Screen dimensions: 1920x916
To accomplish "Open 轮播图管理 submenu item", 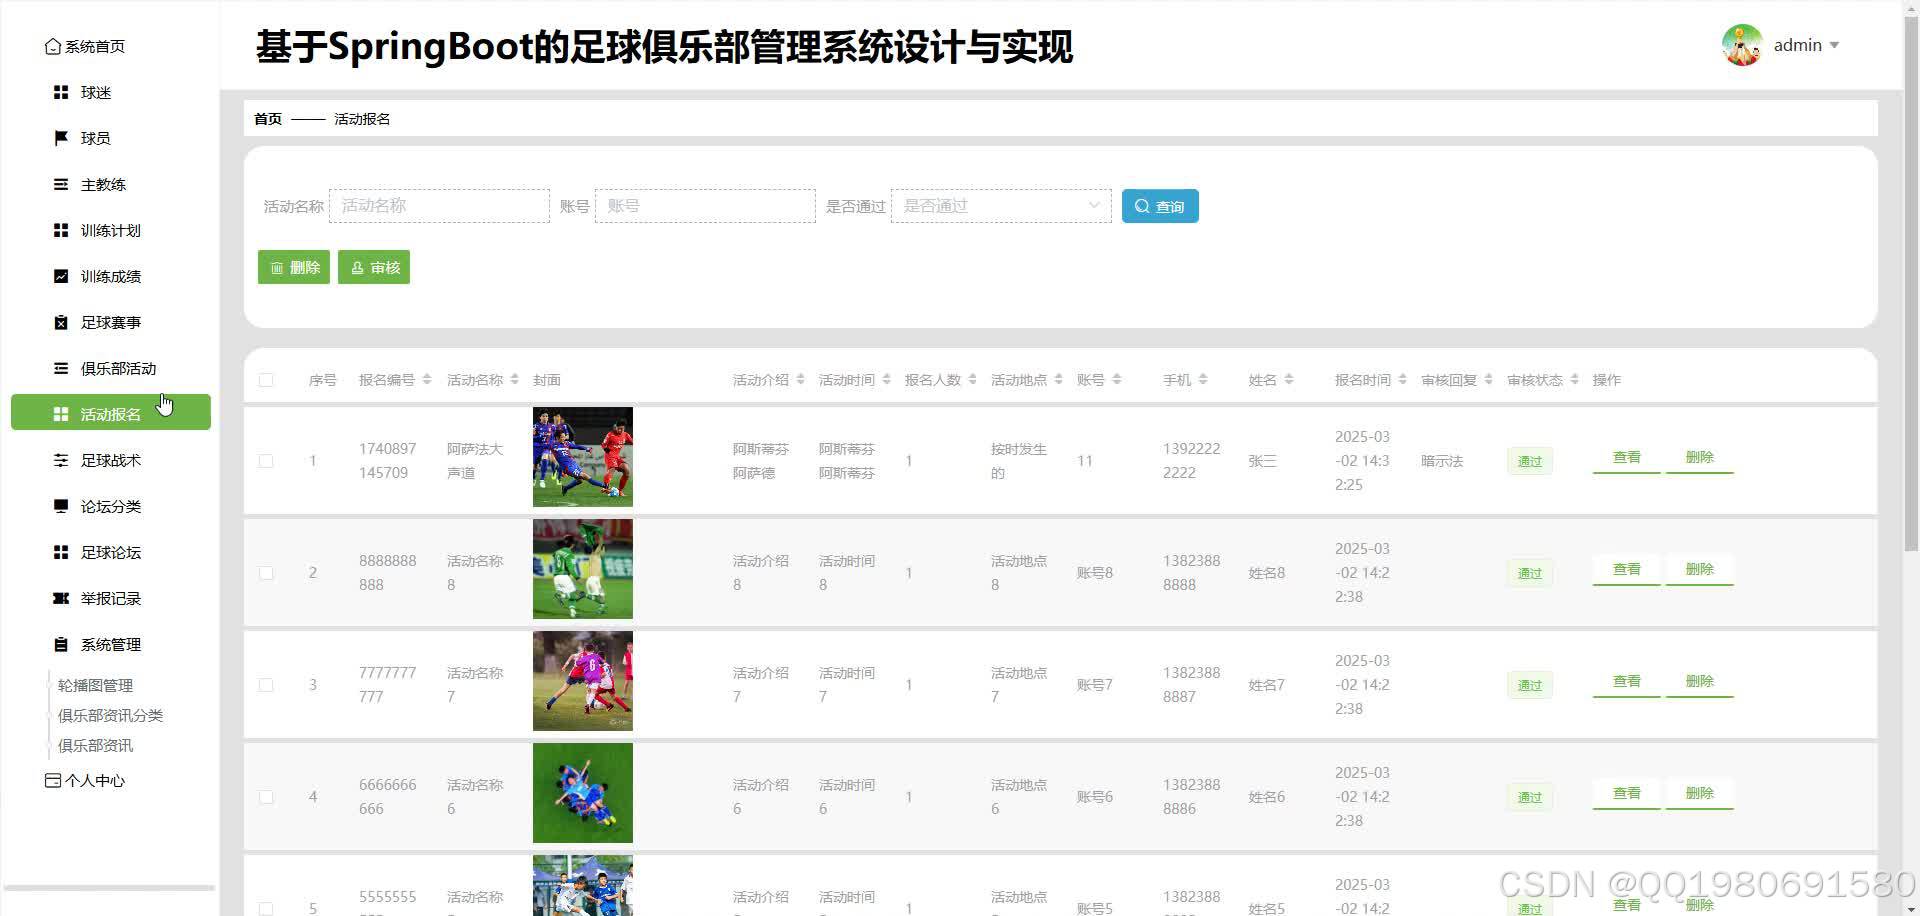I will (x=95, y=685).
